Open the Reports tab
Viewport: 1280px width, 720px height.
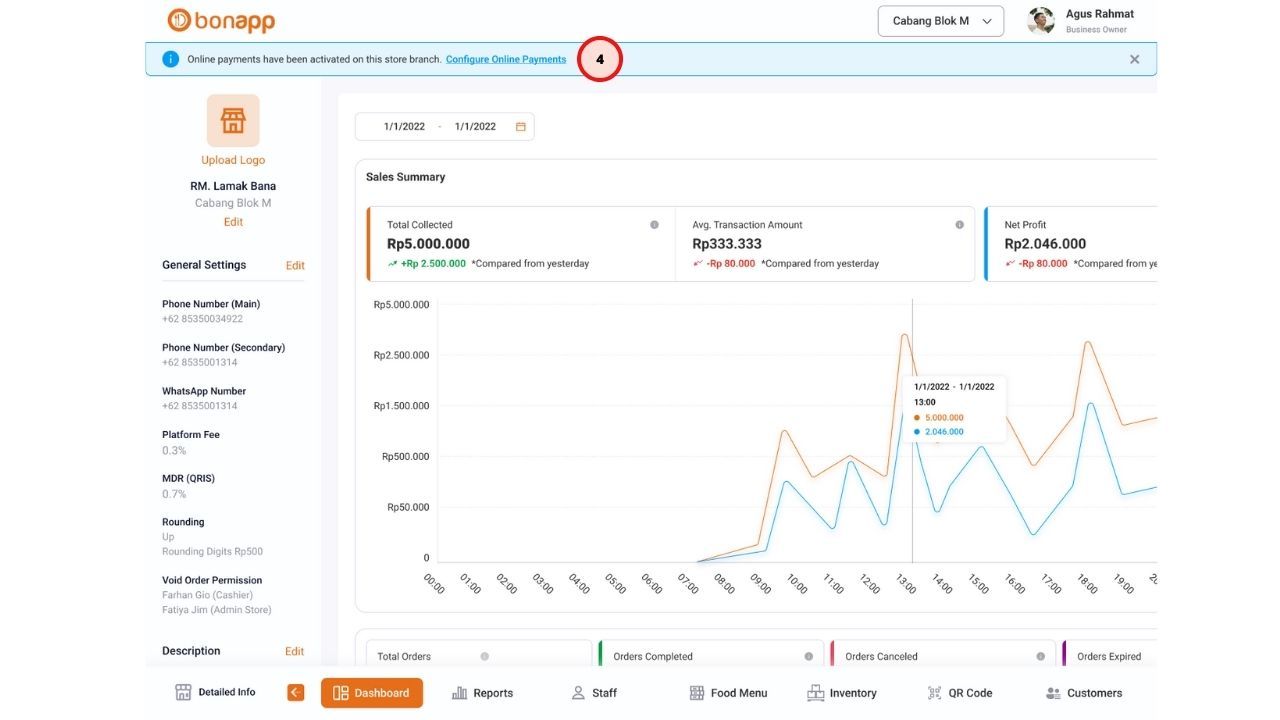(x=482, y=693)
